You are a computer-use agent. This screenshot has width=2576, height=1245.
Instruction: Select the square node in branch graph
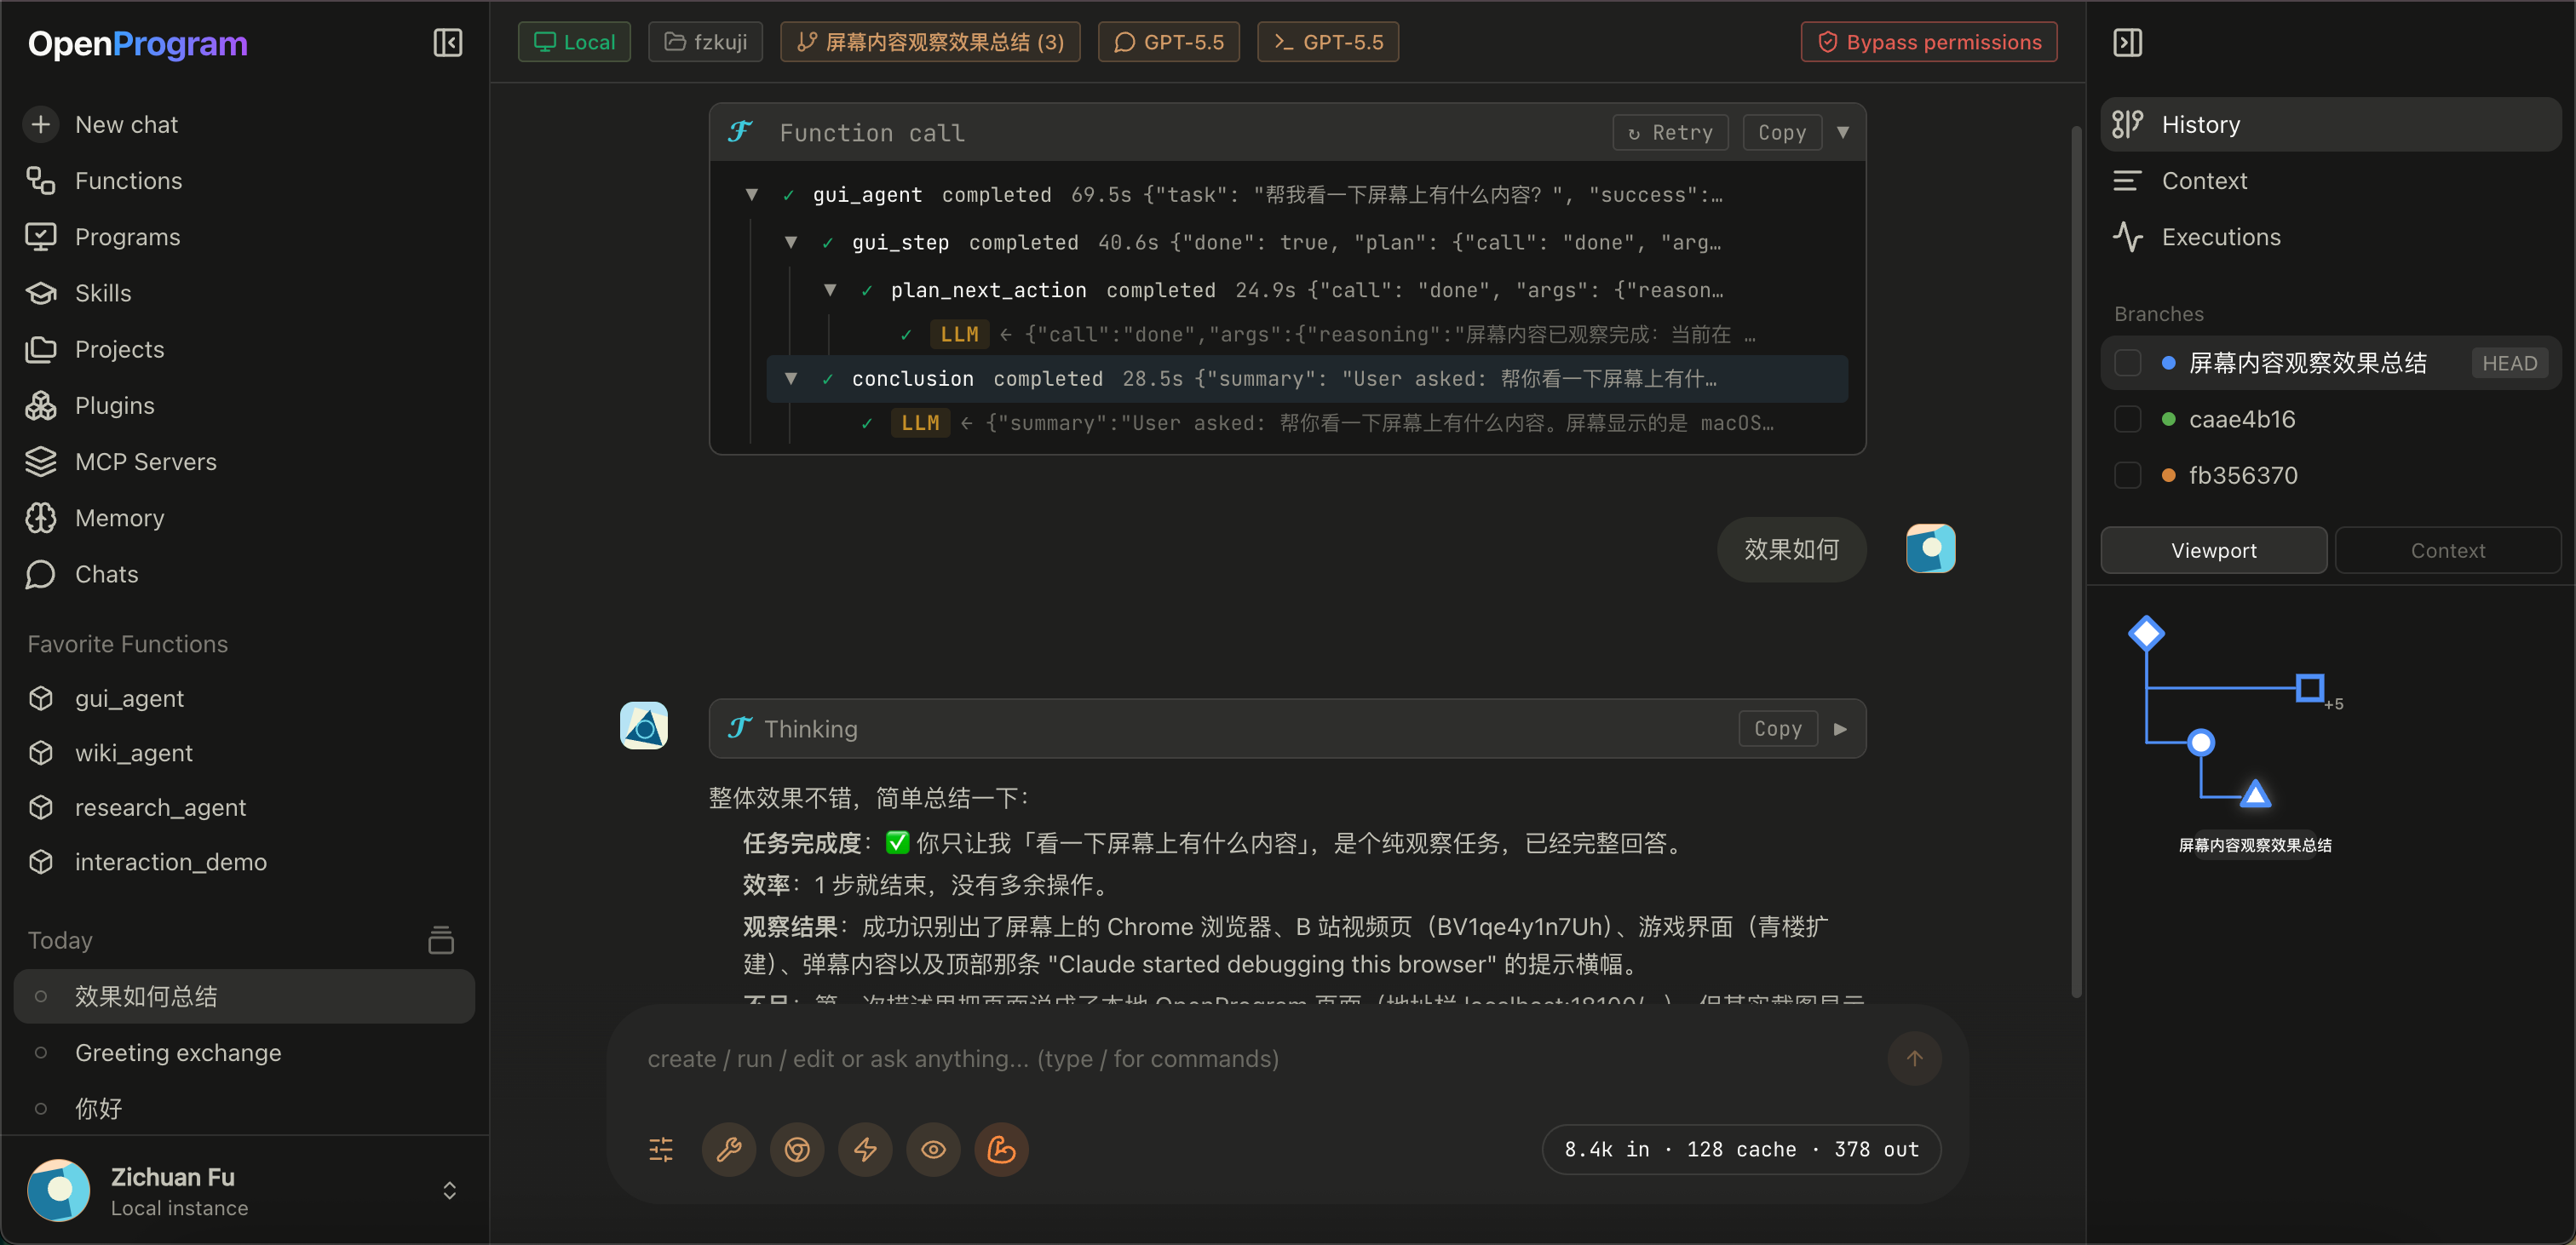point(2309,688)
